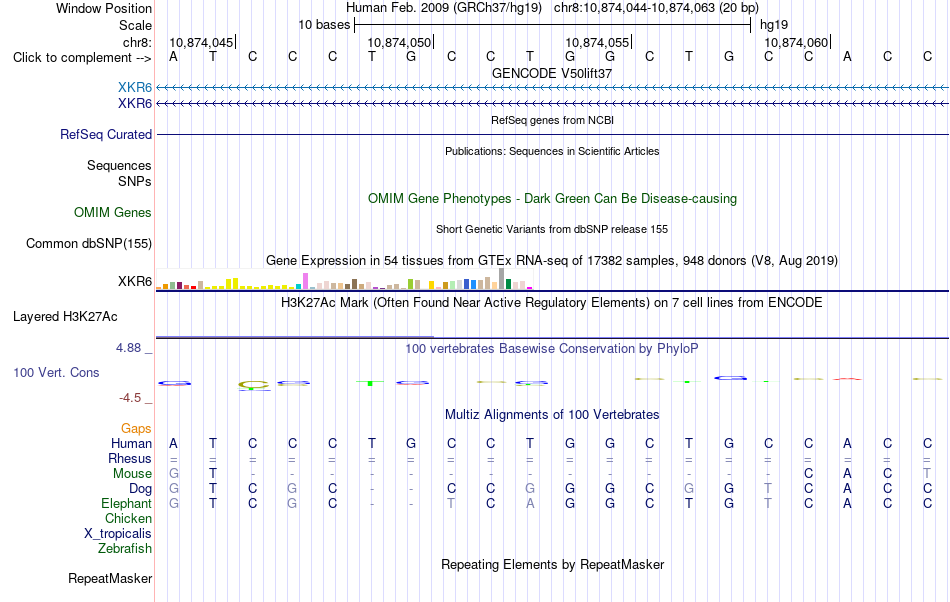Click the hg19 label next to scale bar
Screen dimensions: 950x602
pos(774,25)
